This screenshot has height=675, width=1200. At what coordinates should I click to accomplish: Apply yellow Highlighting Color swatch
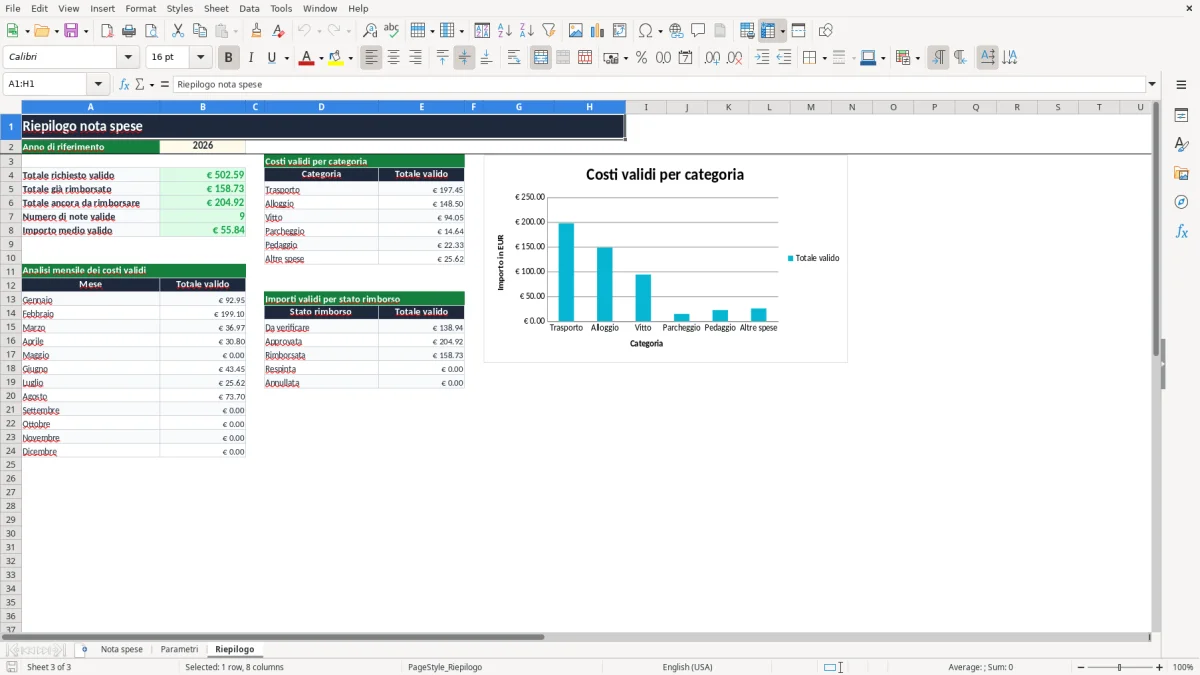point(336,58)
